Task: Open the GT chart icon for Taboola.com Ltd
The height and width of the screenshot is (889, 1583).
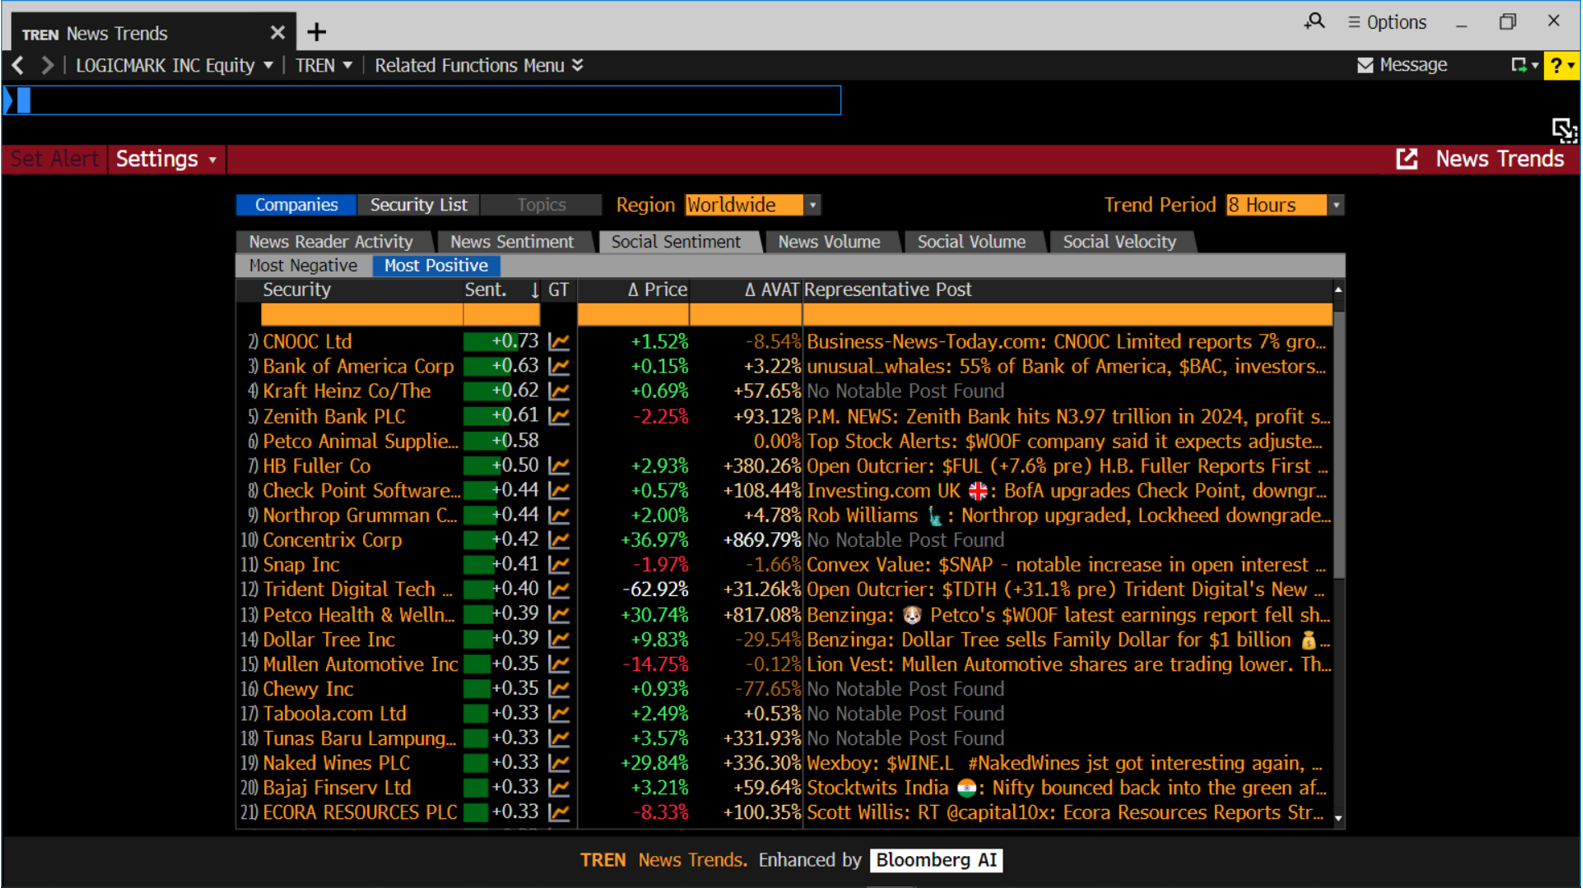Action: pyautogui.click(x=559, y=714)
